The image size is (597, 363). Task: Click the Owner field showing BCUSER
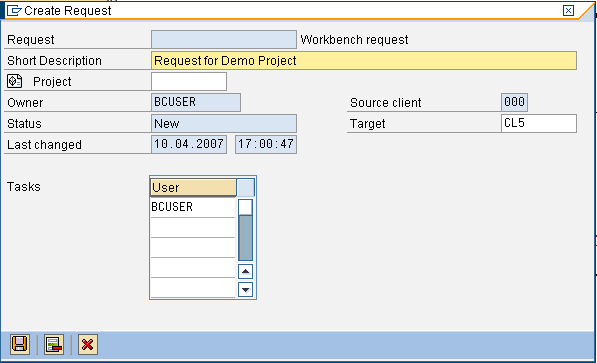click(x=196, y=102)
